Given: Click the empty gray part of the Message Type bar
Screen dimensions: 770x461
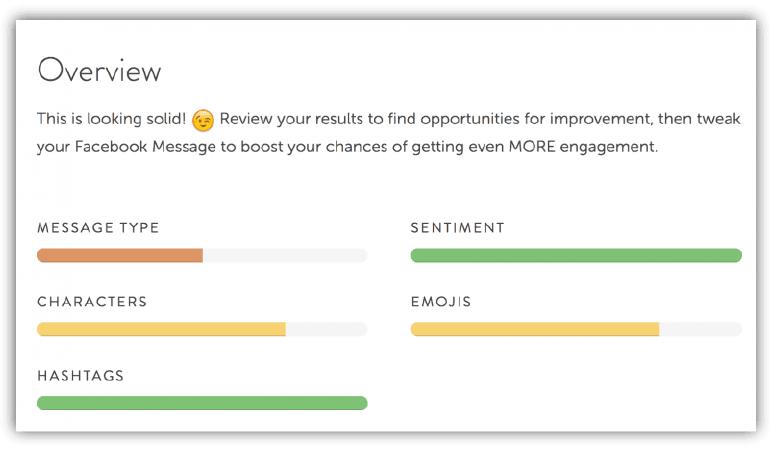Looking at the screenshot, I should (x=285, y=256).
